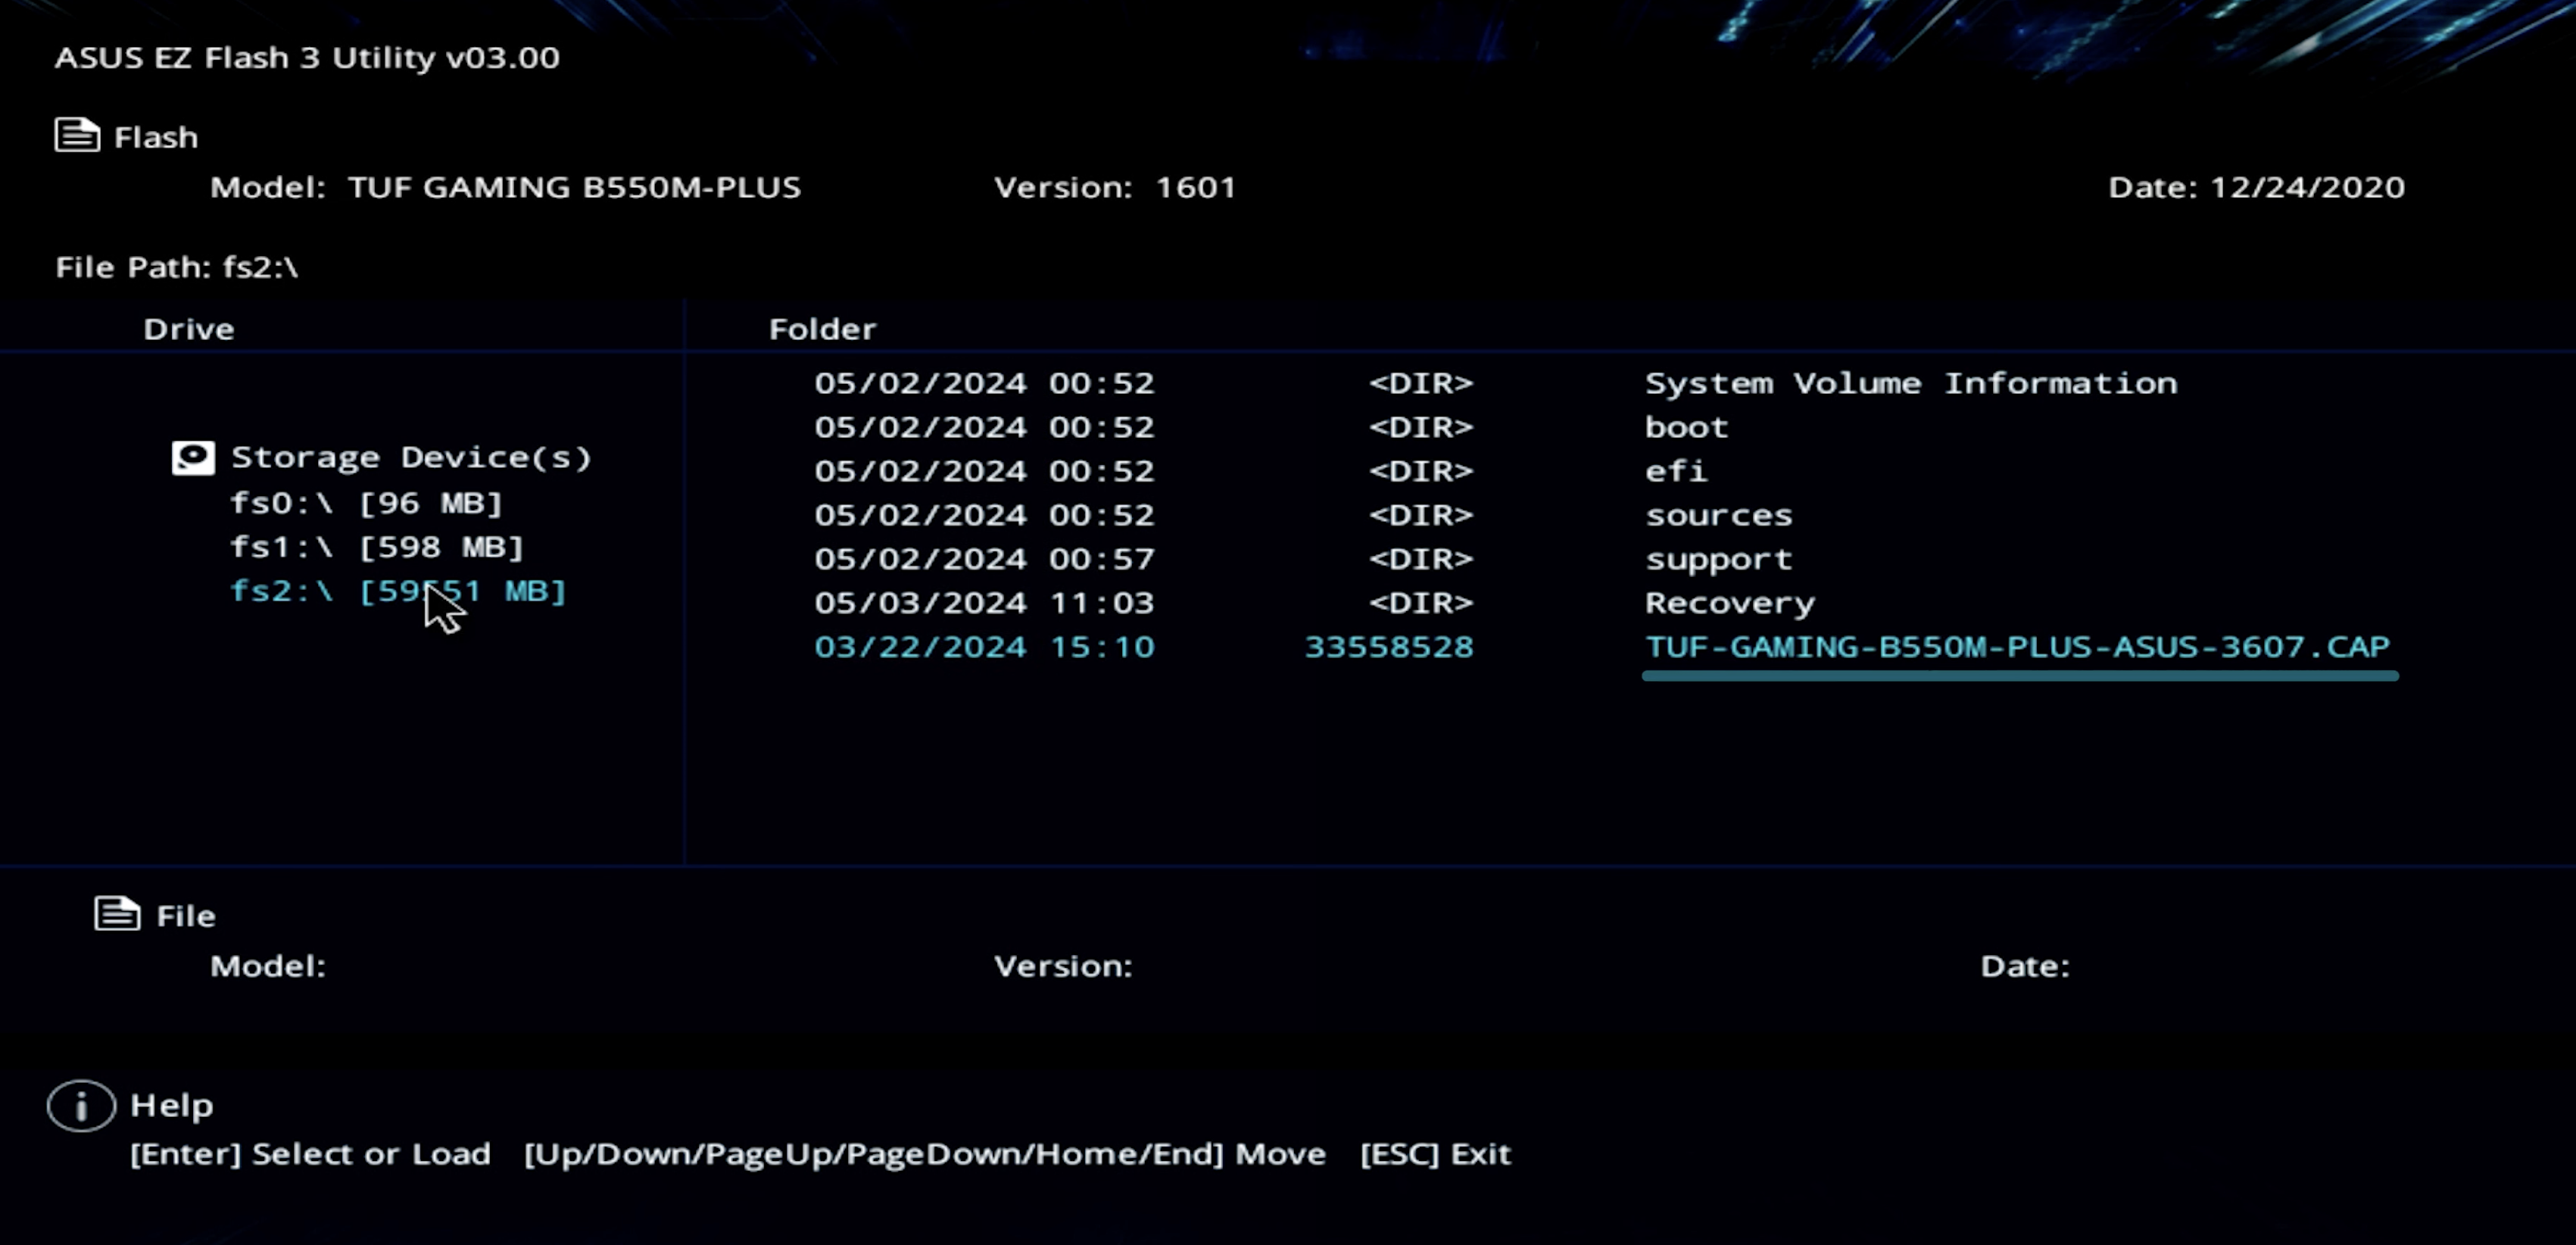2576x1245 pixels.
Task: Click file size value 33558528
Action: (1389, 647)
